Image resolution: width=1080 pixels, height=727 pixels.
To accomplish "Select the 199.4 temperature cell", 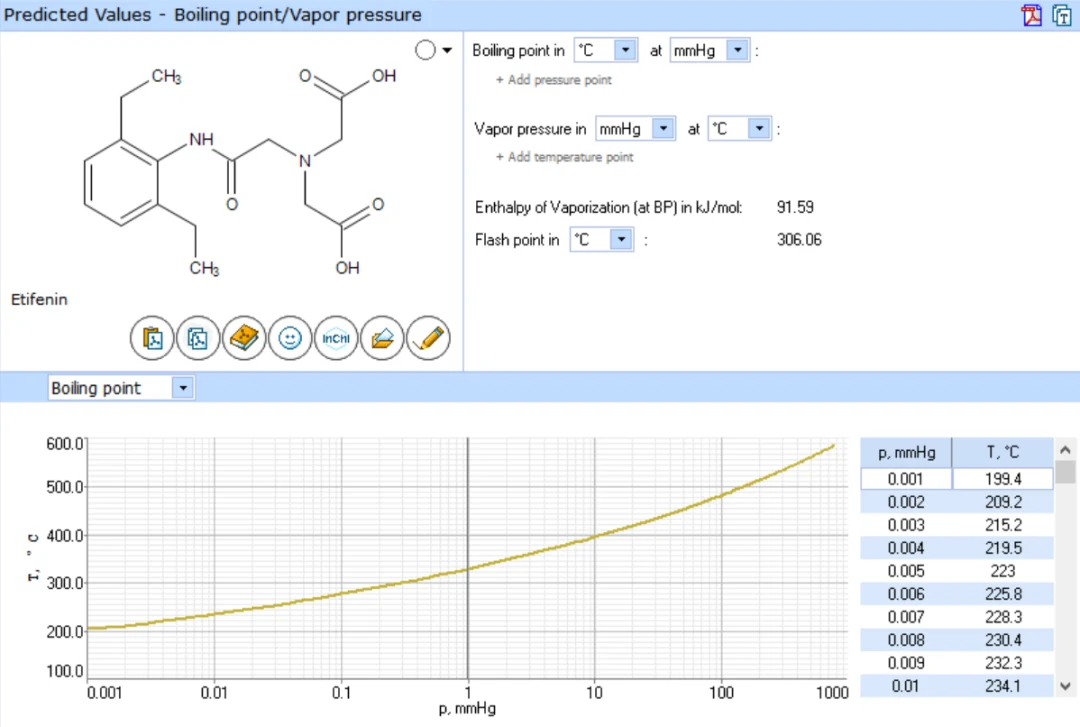I will (1003, 479).
